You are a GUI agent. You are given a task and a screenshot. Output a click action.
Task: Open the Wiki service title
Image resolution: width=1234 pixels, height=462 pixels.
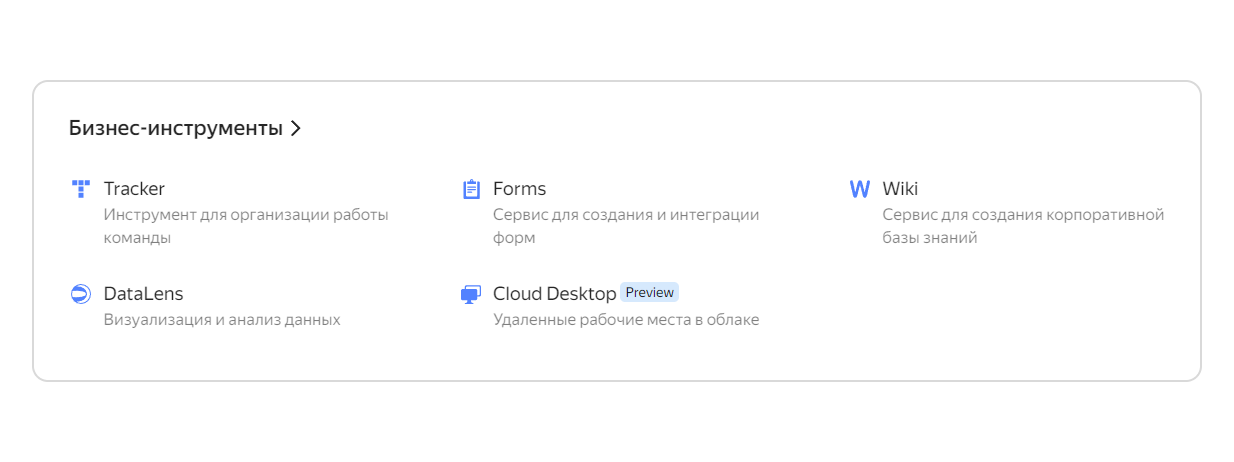(900, 189)
